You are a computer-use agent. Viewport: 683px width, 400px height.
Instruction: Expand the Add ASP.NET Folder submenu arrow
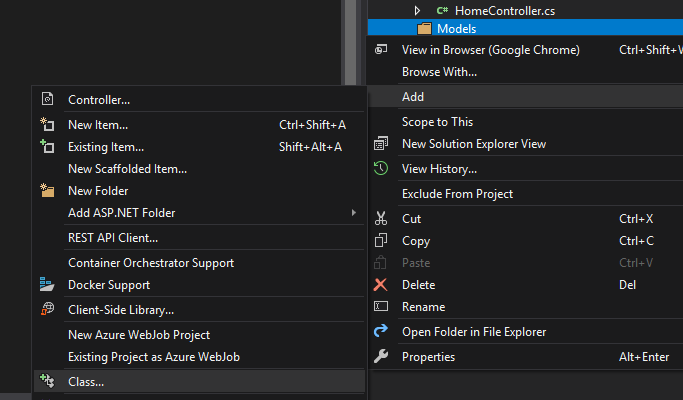[353, 213]
